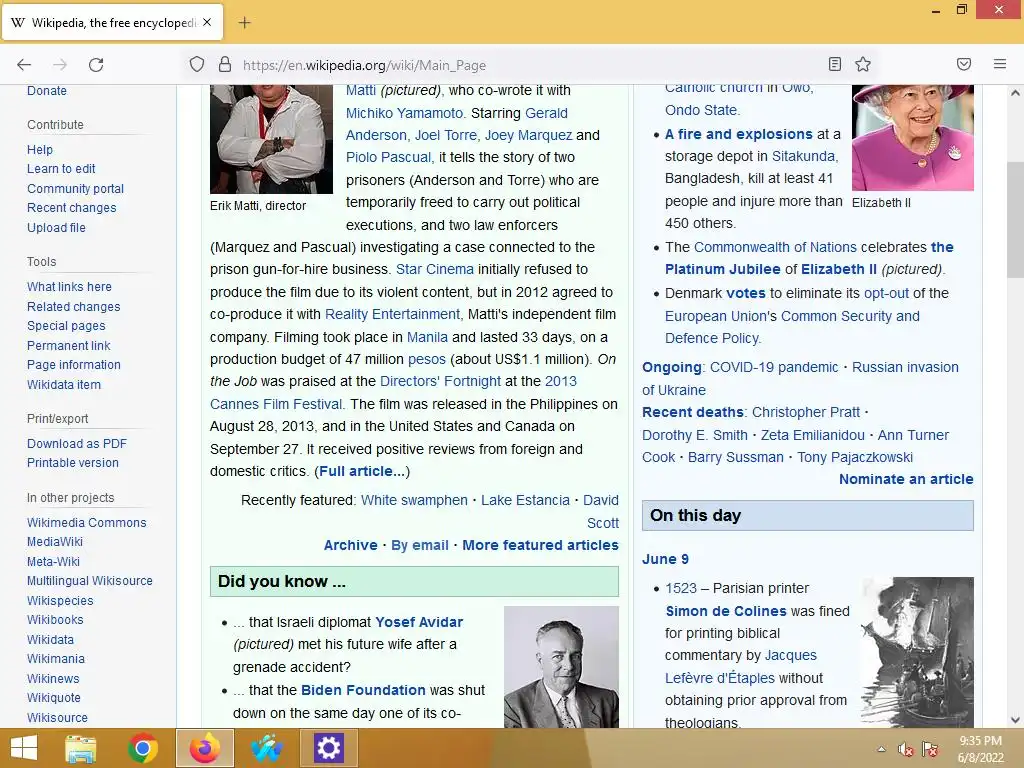Open Learn to edit link
1024x768 pixels.
(x=61, y=168)
